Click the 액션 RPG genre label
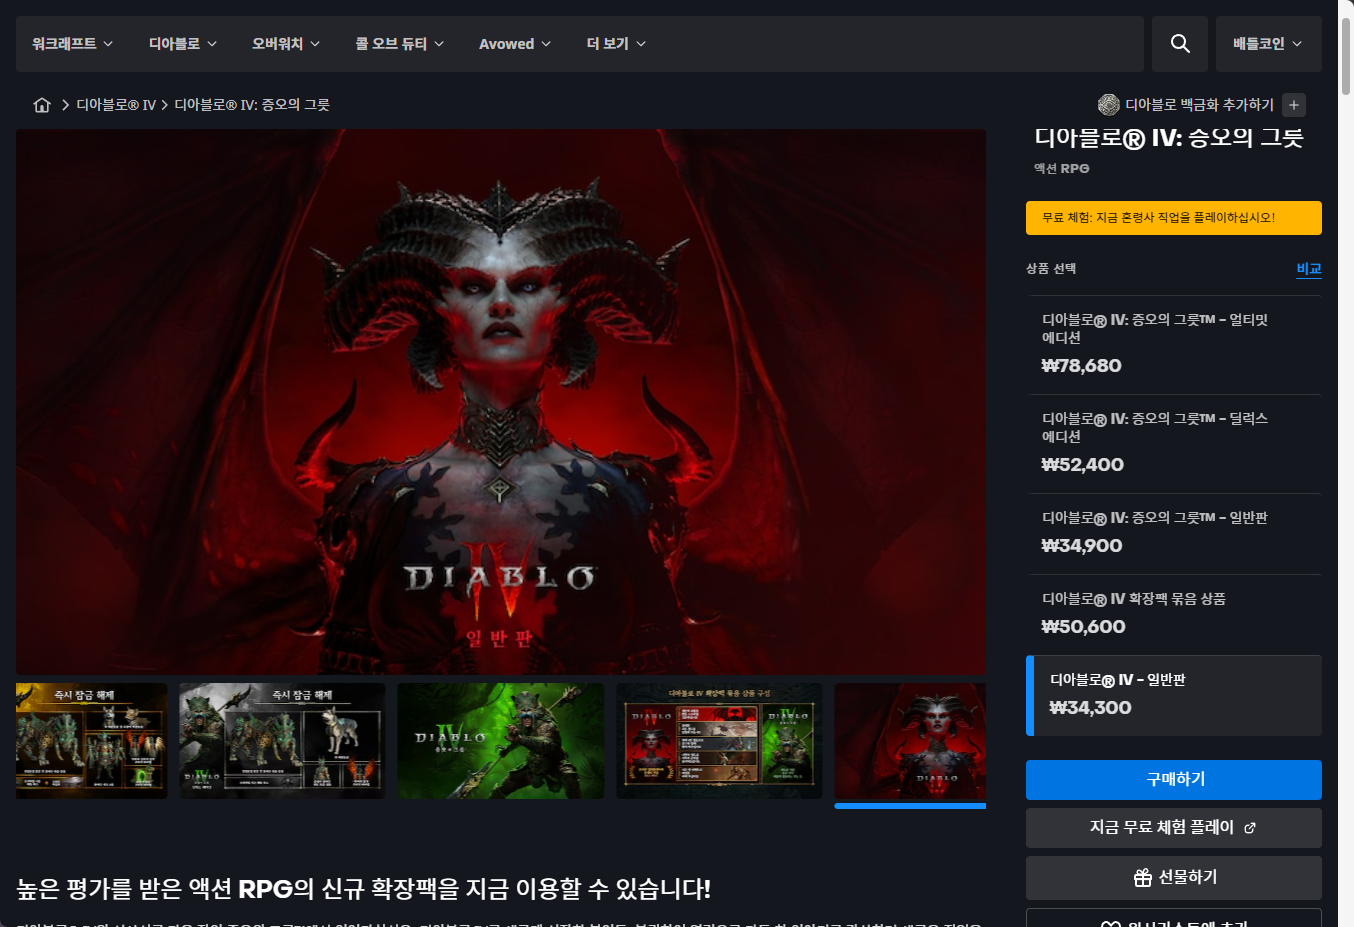The width and height of the screenshot is (1354, 927). (1062, 169)
